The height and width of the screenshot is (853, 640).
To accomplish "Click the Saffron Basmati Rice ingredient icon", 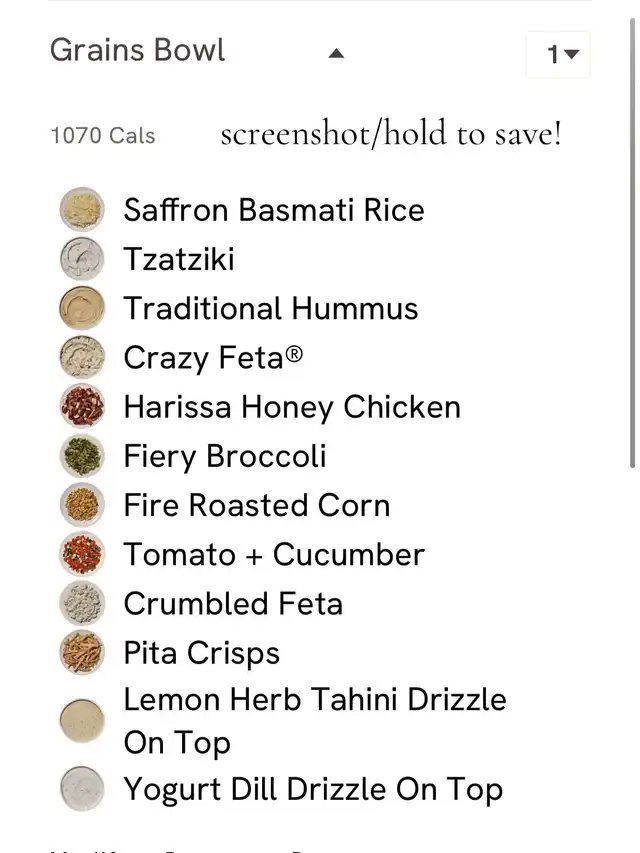I will (x=82, y=209).
